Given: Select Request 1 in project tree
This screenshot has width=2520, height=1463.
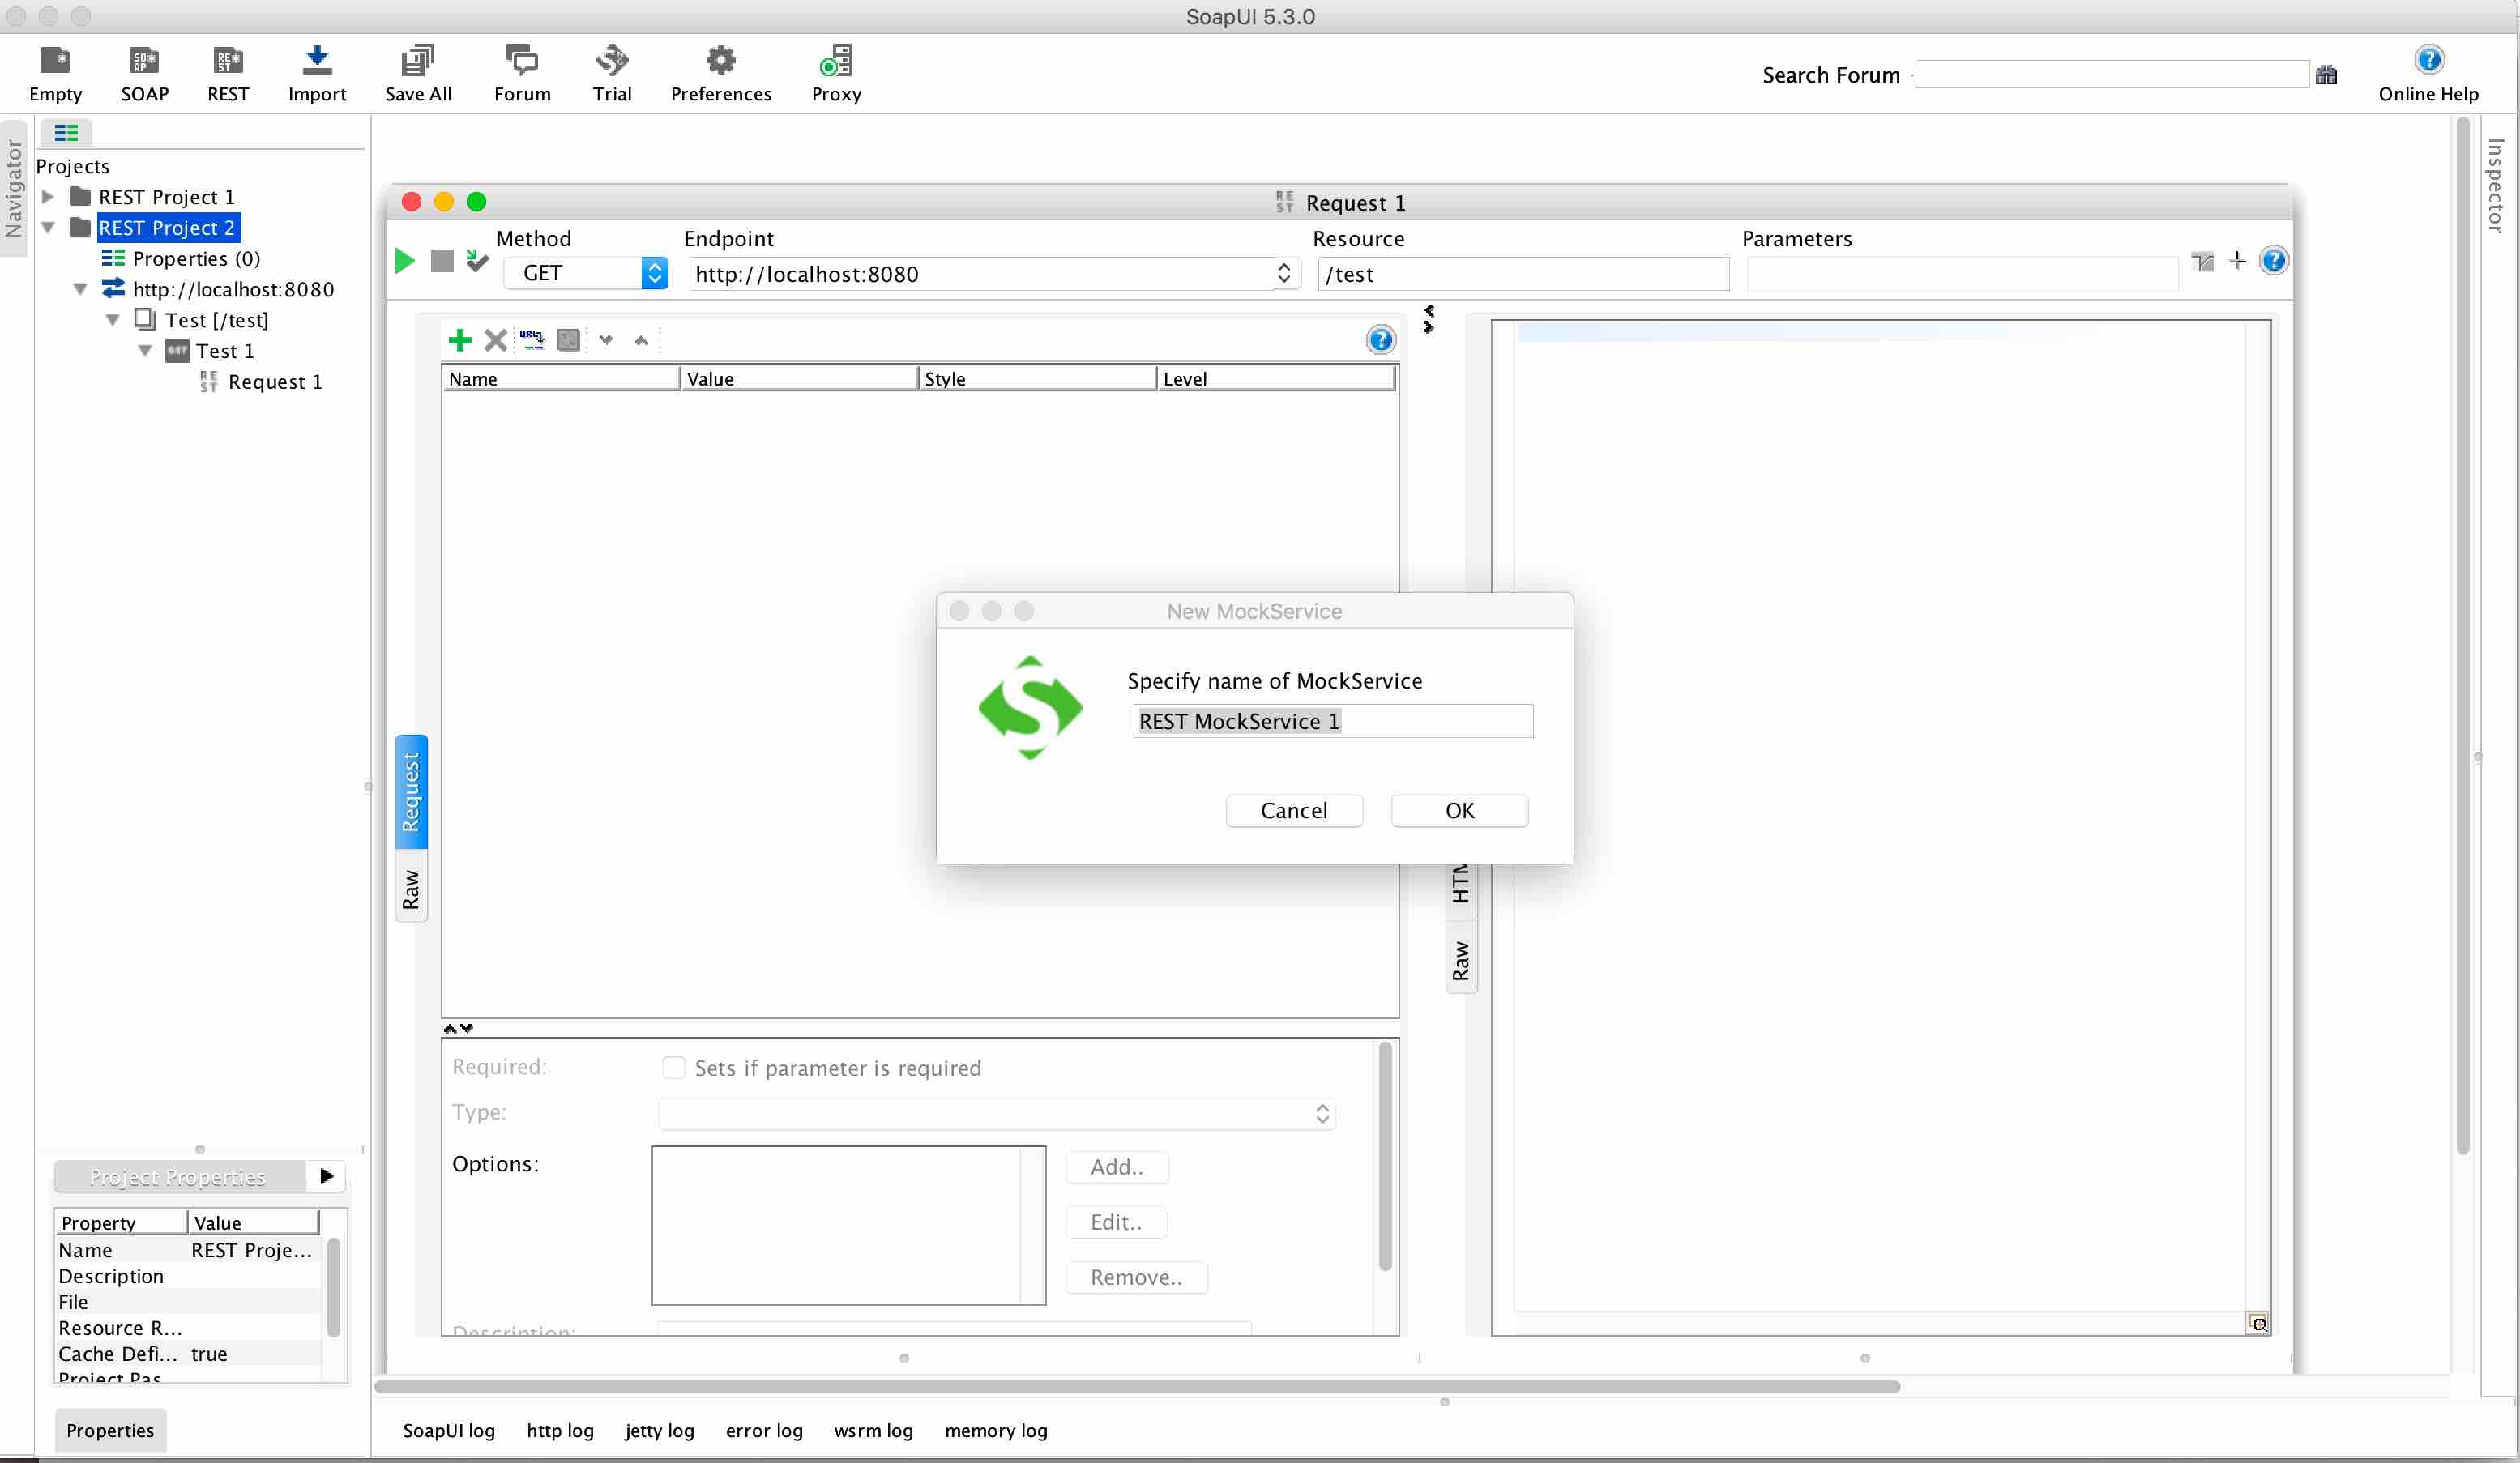Looking at the screenshot, I should point(275,382).
